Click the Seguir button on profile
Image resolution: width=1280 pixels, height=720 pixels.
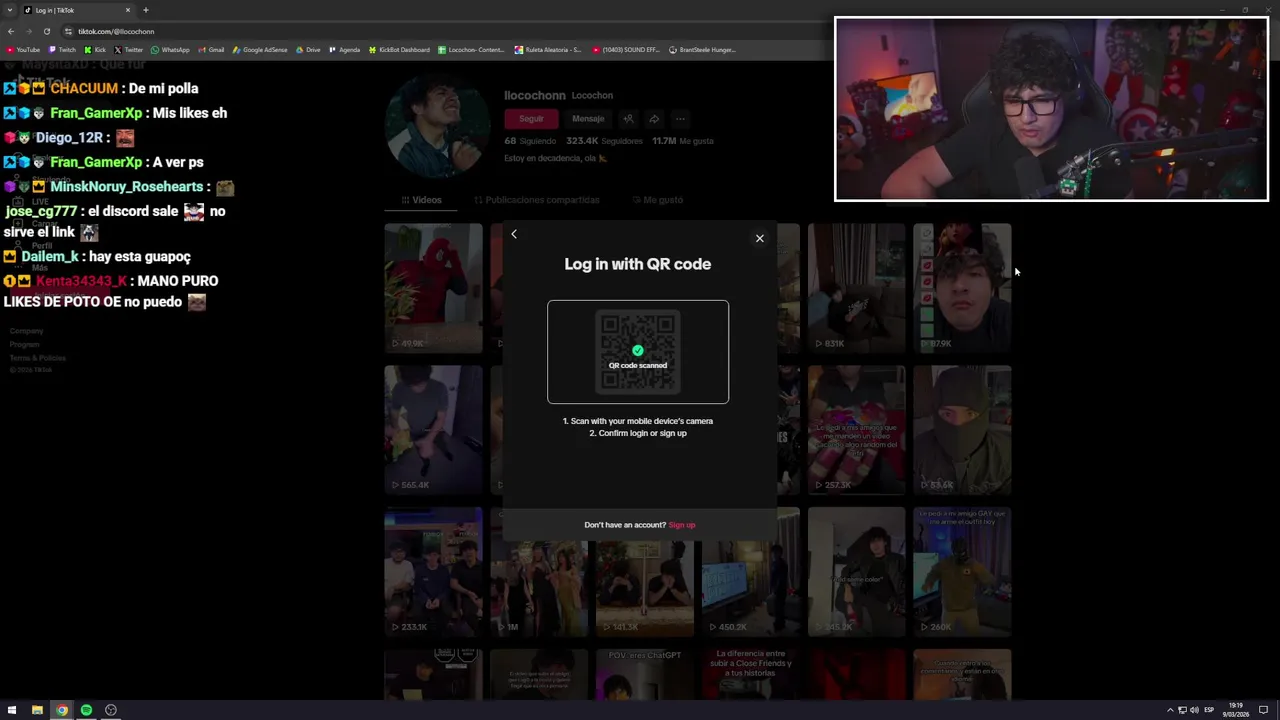tap(531, 119)
